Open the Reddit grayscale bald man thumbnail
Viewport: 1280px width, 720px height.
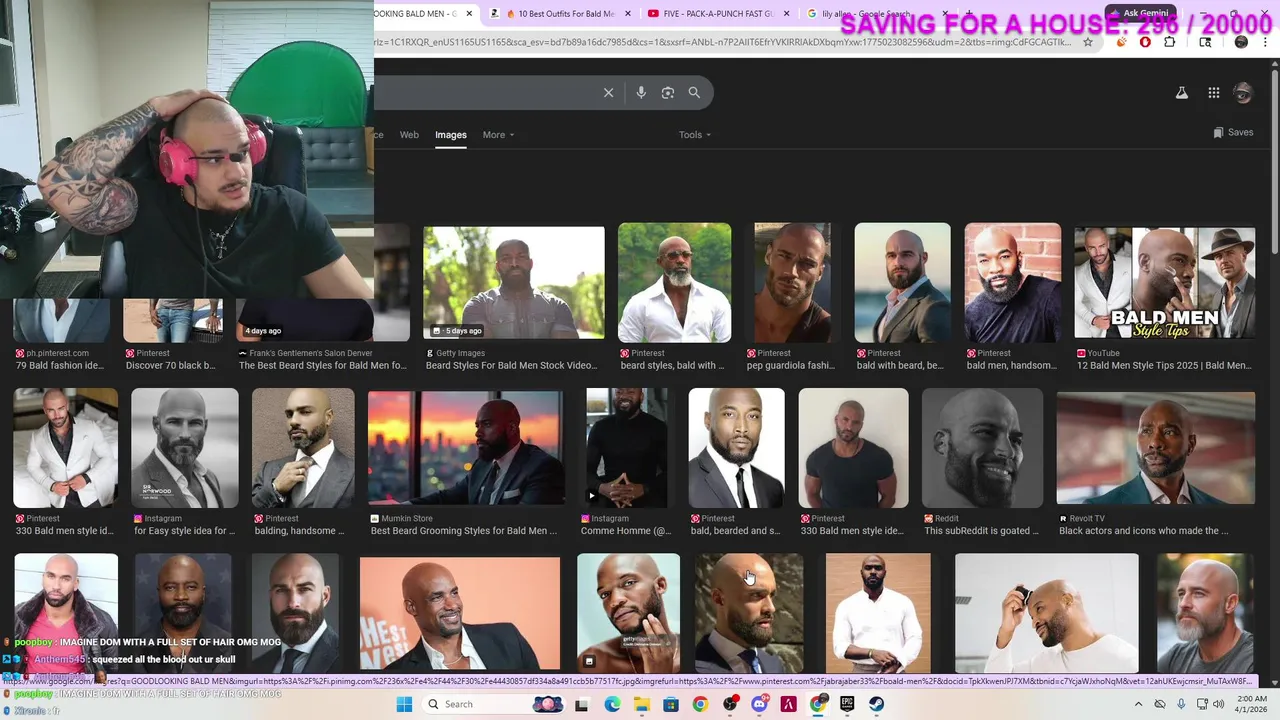[982, 447]
